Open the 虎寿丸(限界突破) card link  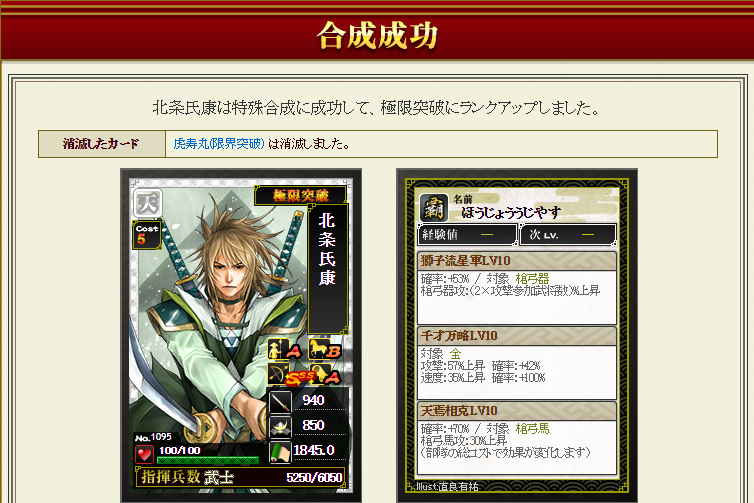pyautogui.click(x=219, y=144)
